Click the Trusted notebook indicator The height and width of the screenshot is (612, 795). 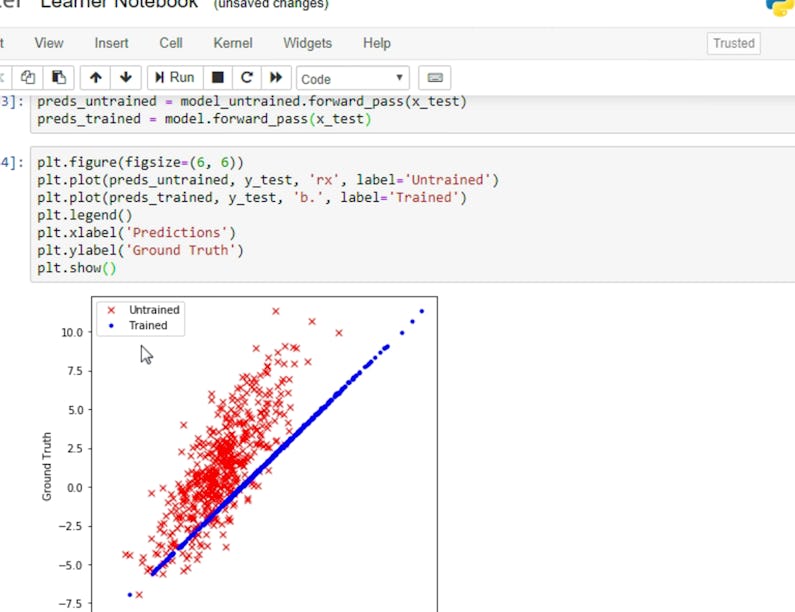click(x=734, y=44)
